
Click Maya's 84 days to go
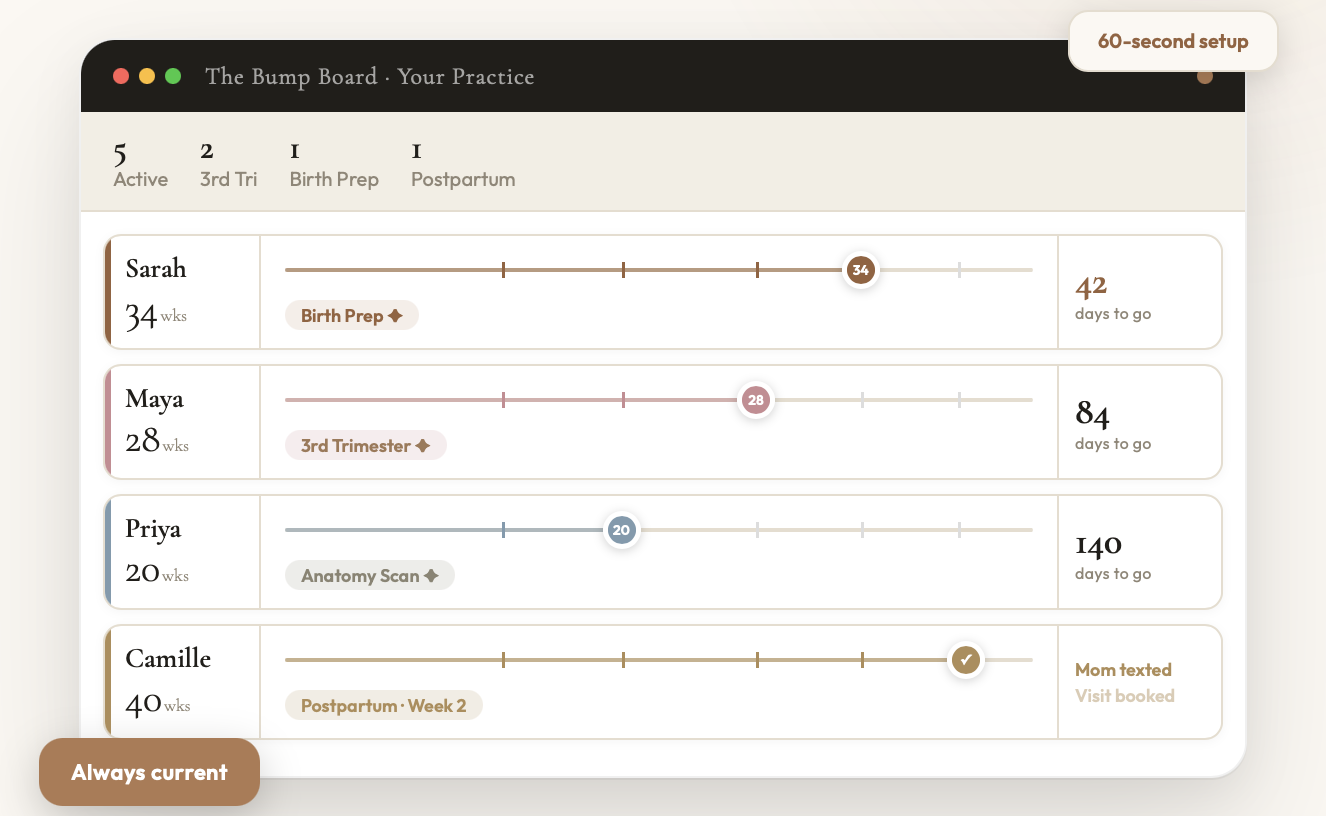[x=1113, y=428]
